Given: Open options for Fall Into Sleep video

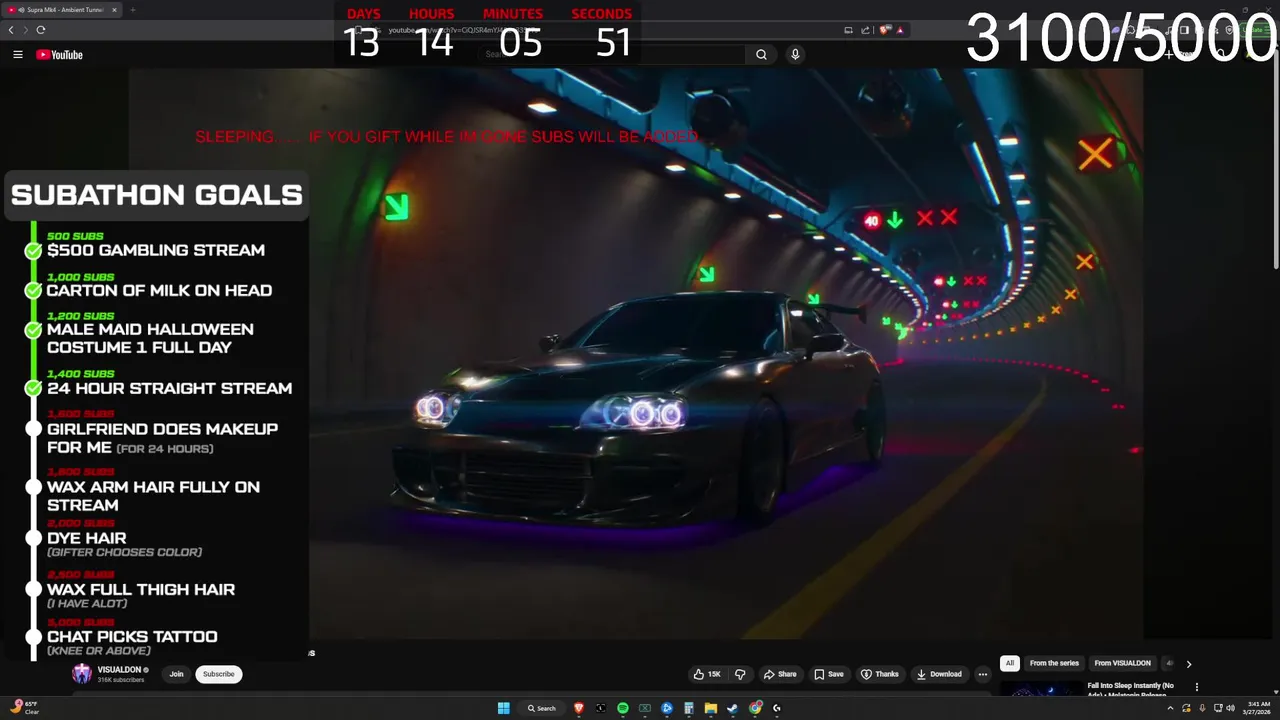Looking at the screenshot, I should pyautogui.click(x=1196, y=687).
